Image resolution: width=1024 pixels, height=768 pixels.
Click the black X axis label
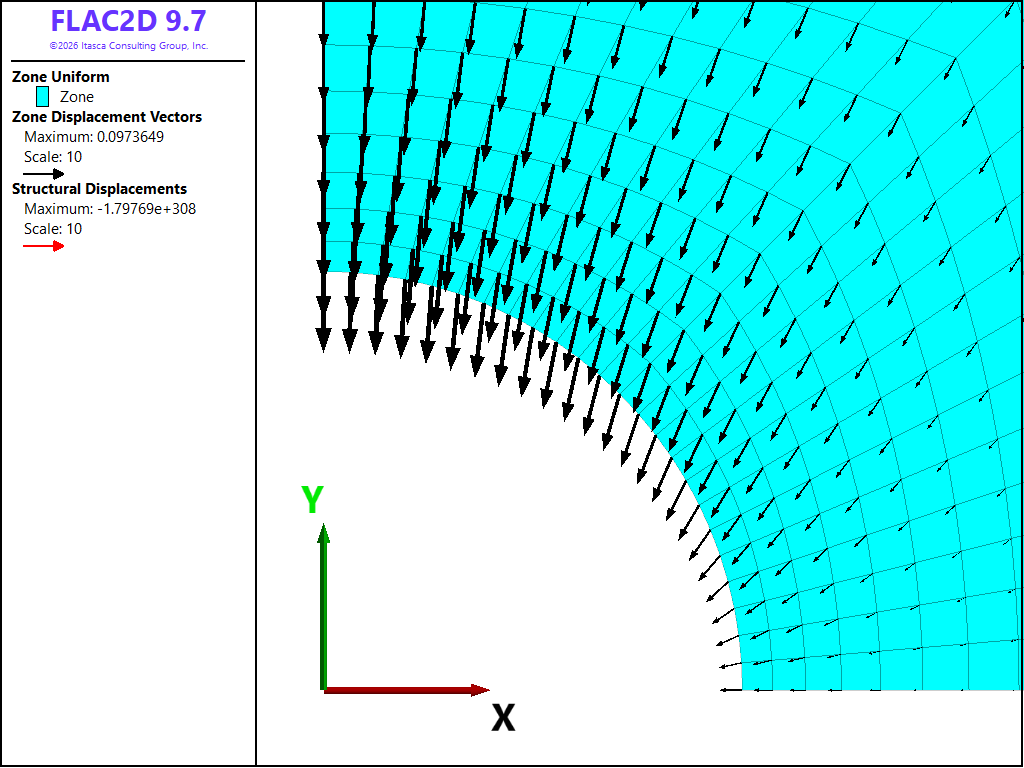[504, 718]
